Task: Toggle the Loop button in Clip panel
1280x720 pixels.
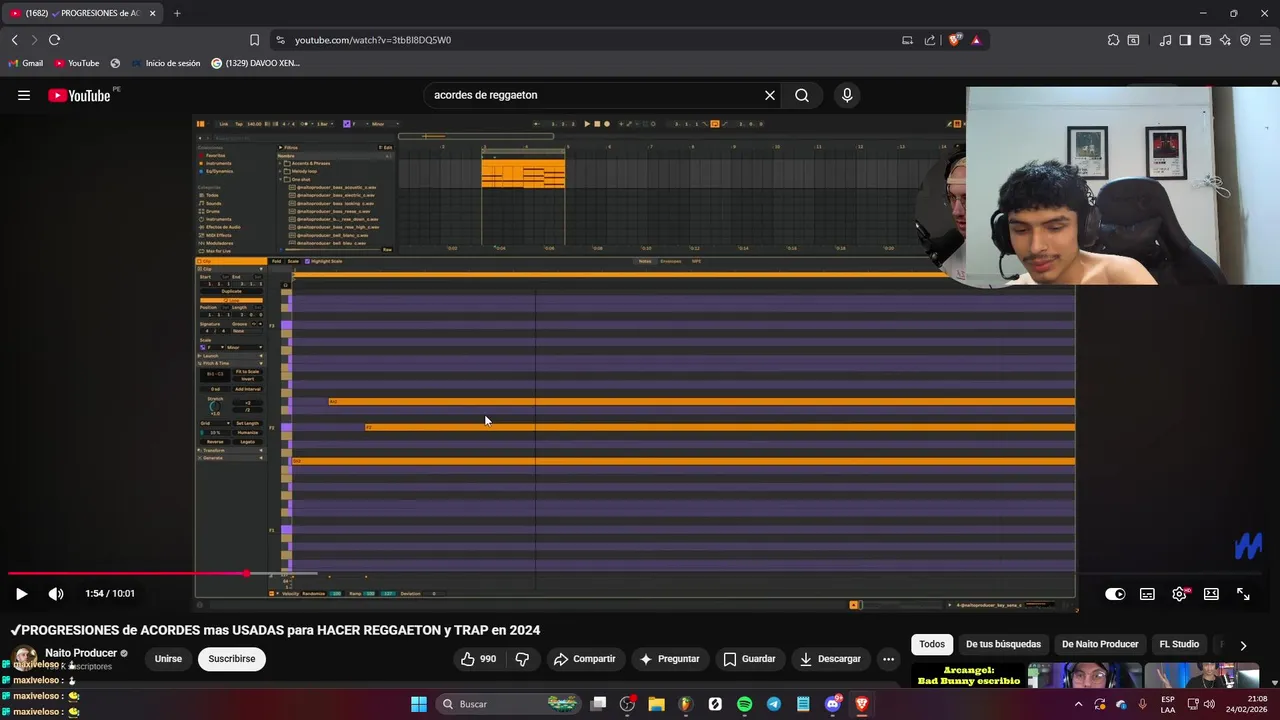Action: (x=231, y=300)
